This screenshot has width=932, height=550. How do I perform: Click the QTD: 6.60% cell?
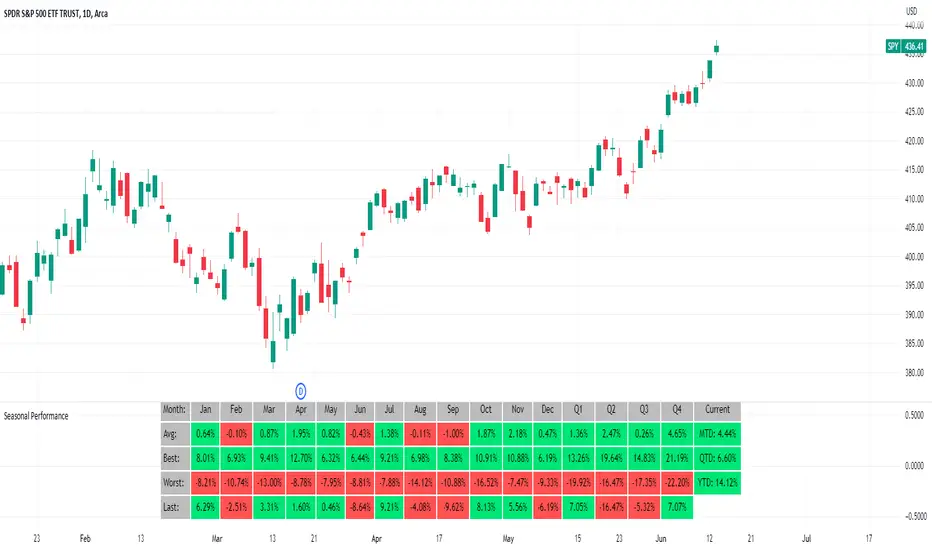click(x=717, y=458)
